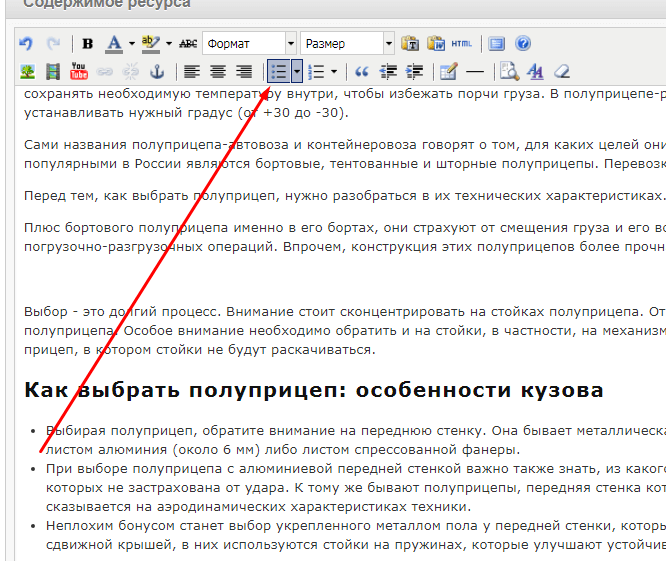Click bullet item starting 'При выборе полуприцепа с алюминиевой'
Viewport: 666px width, 561px height.
click(x=356, y=488)
